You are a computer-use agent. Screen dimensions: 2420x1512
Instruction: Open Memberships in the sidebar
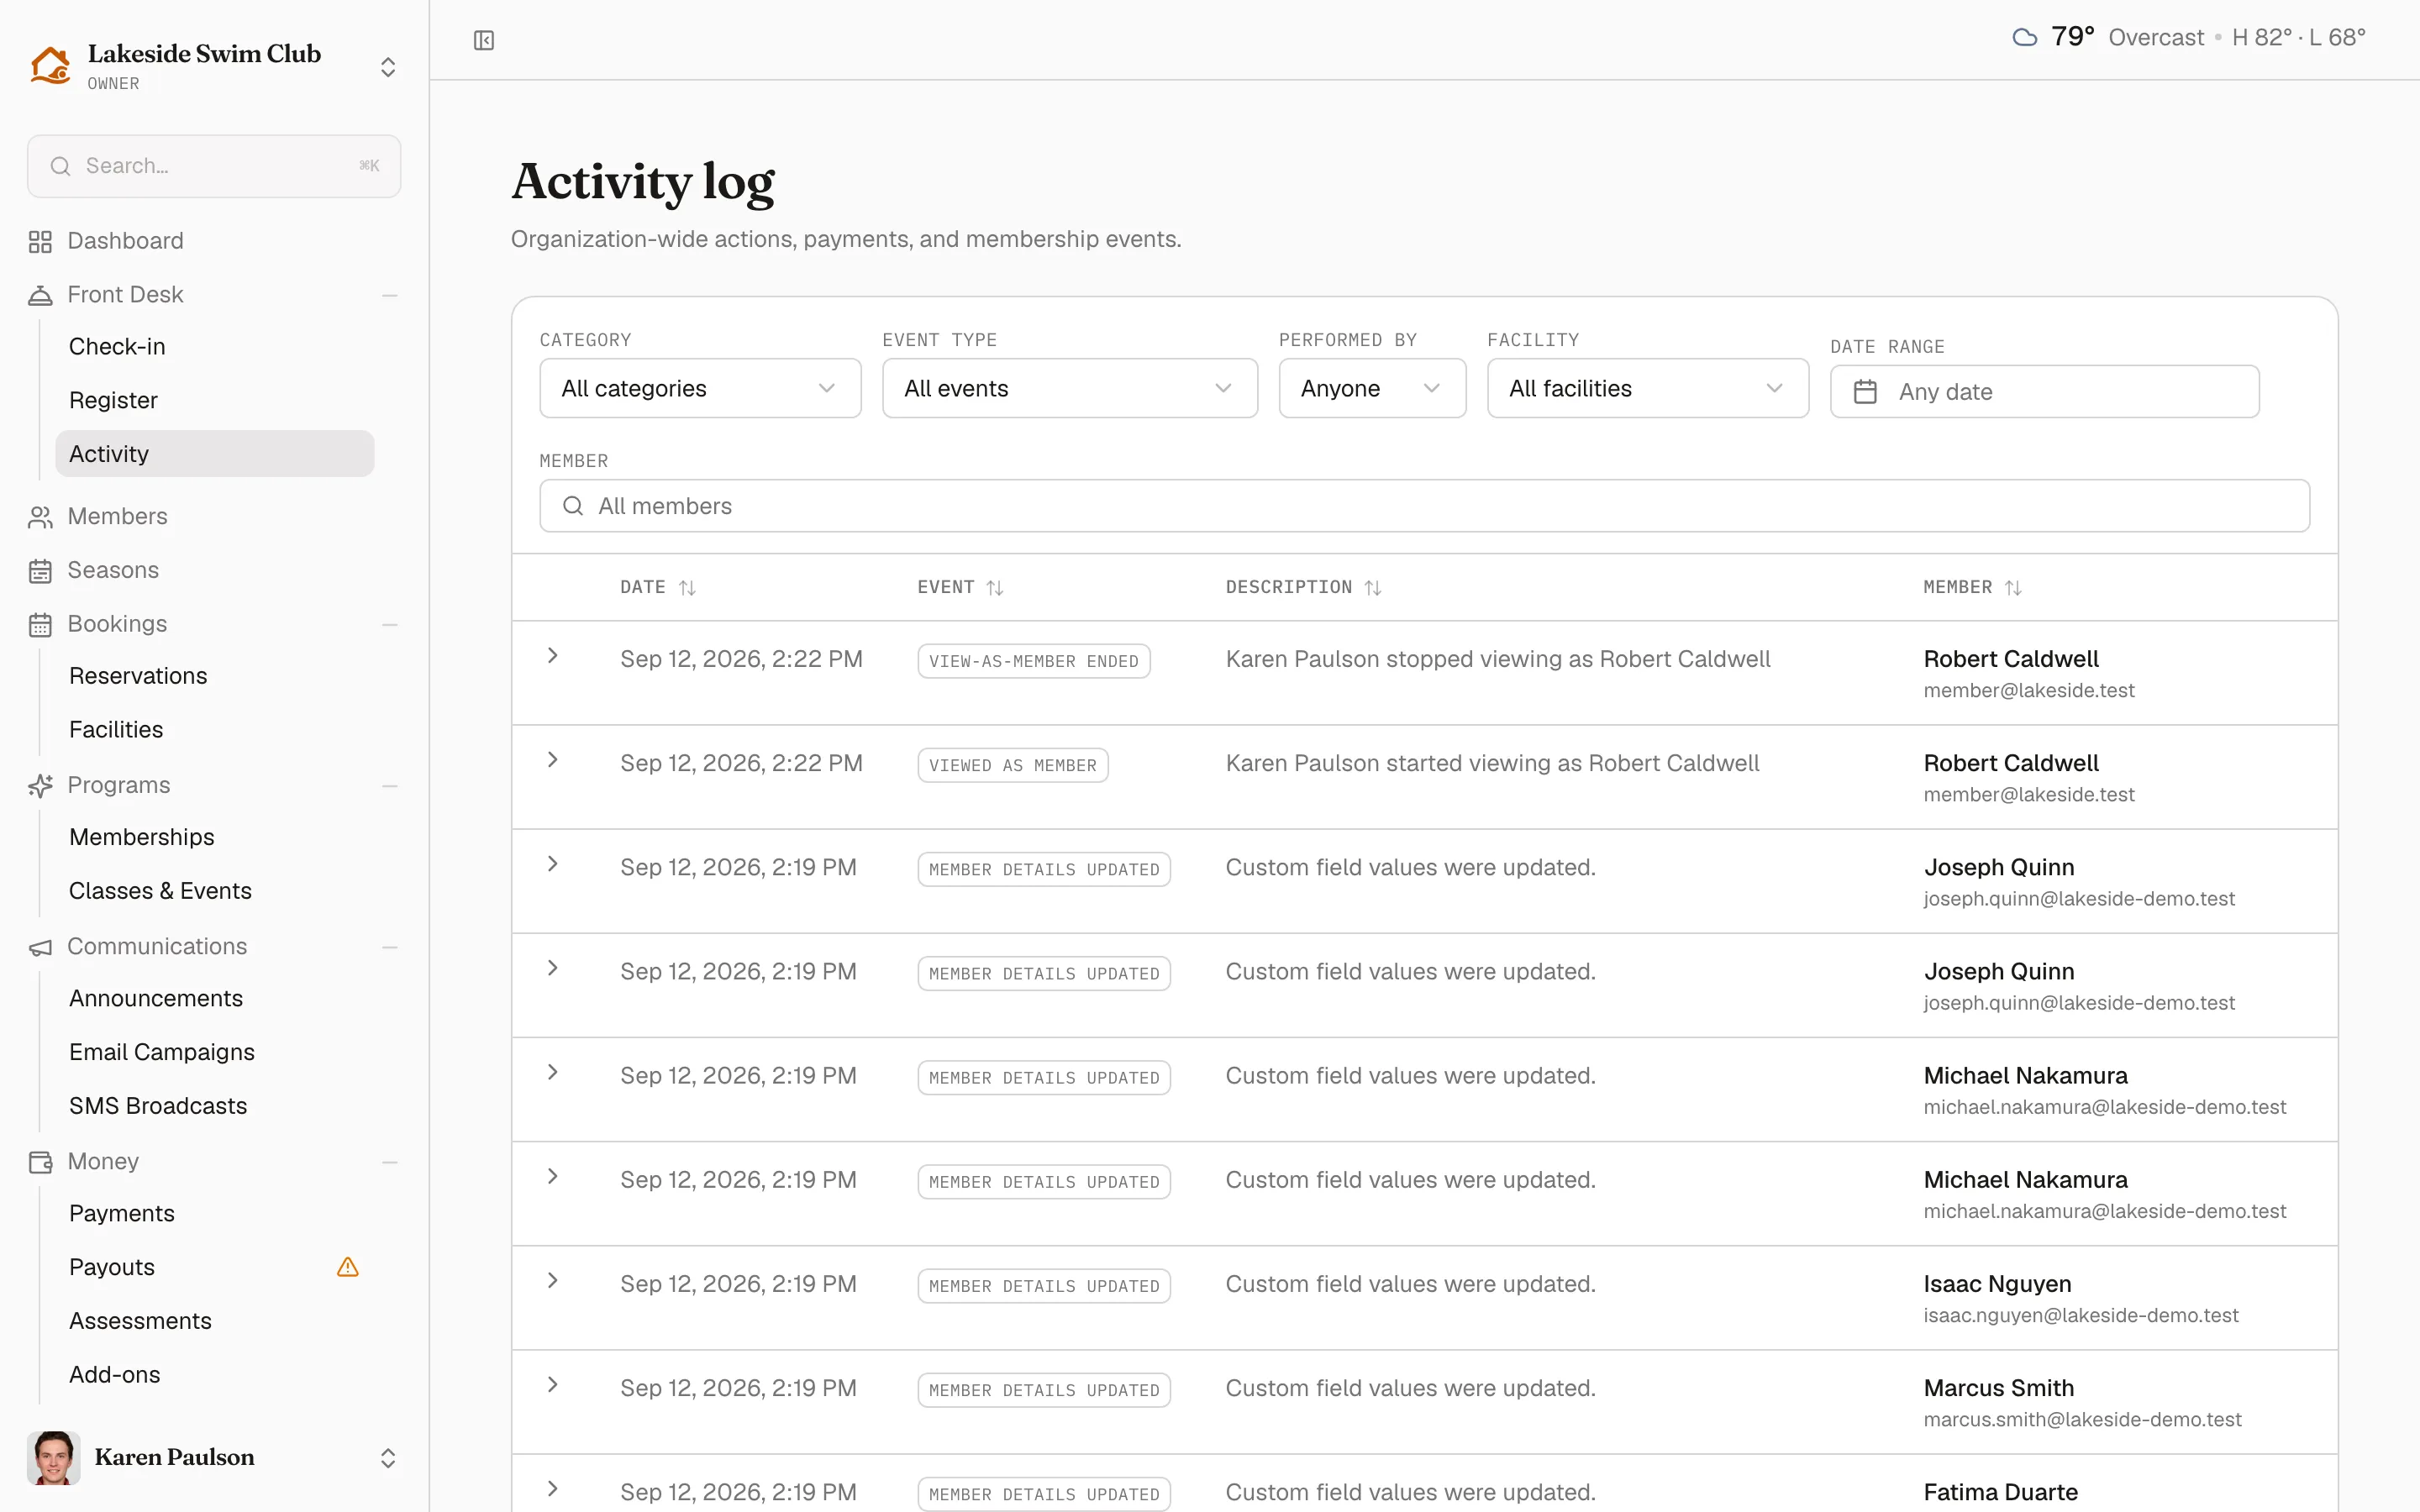(142, 837)
